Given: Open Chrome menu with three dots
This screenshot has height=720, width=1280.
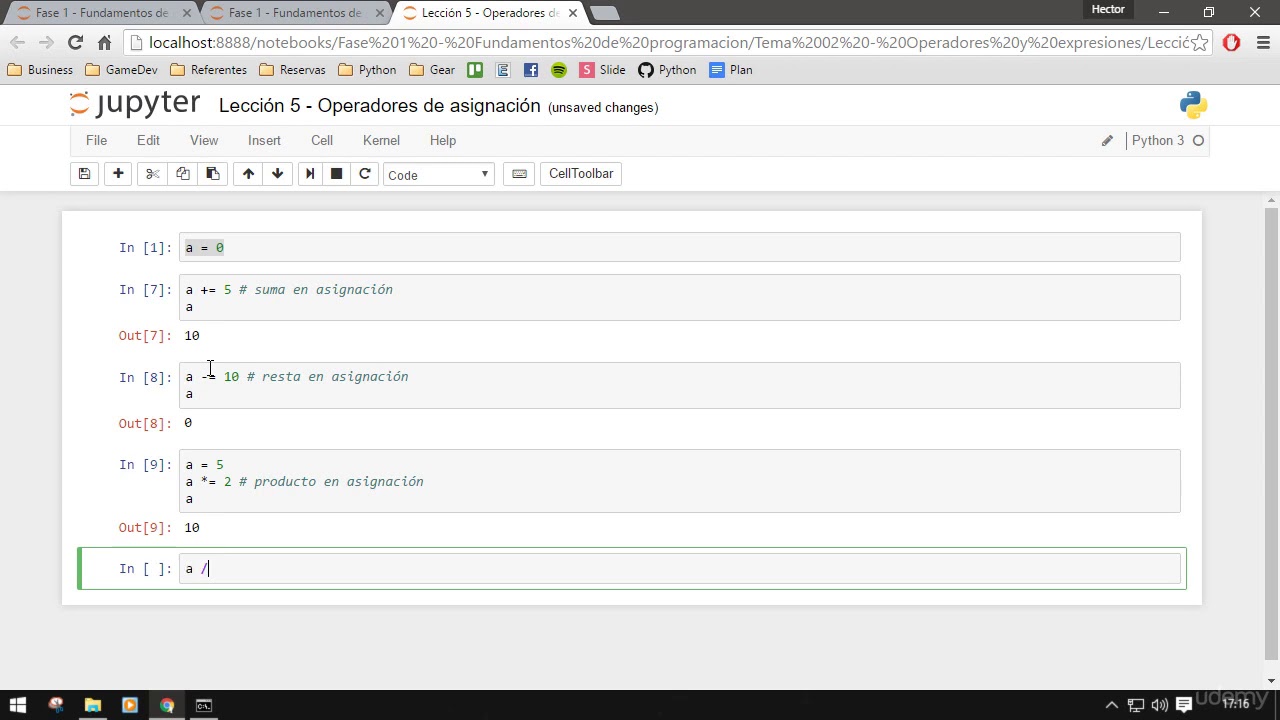Looking at the screenshot, I should (1262, 42).
